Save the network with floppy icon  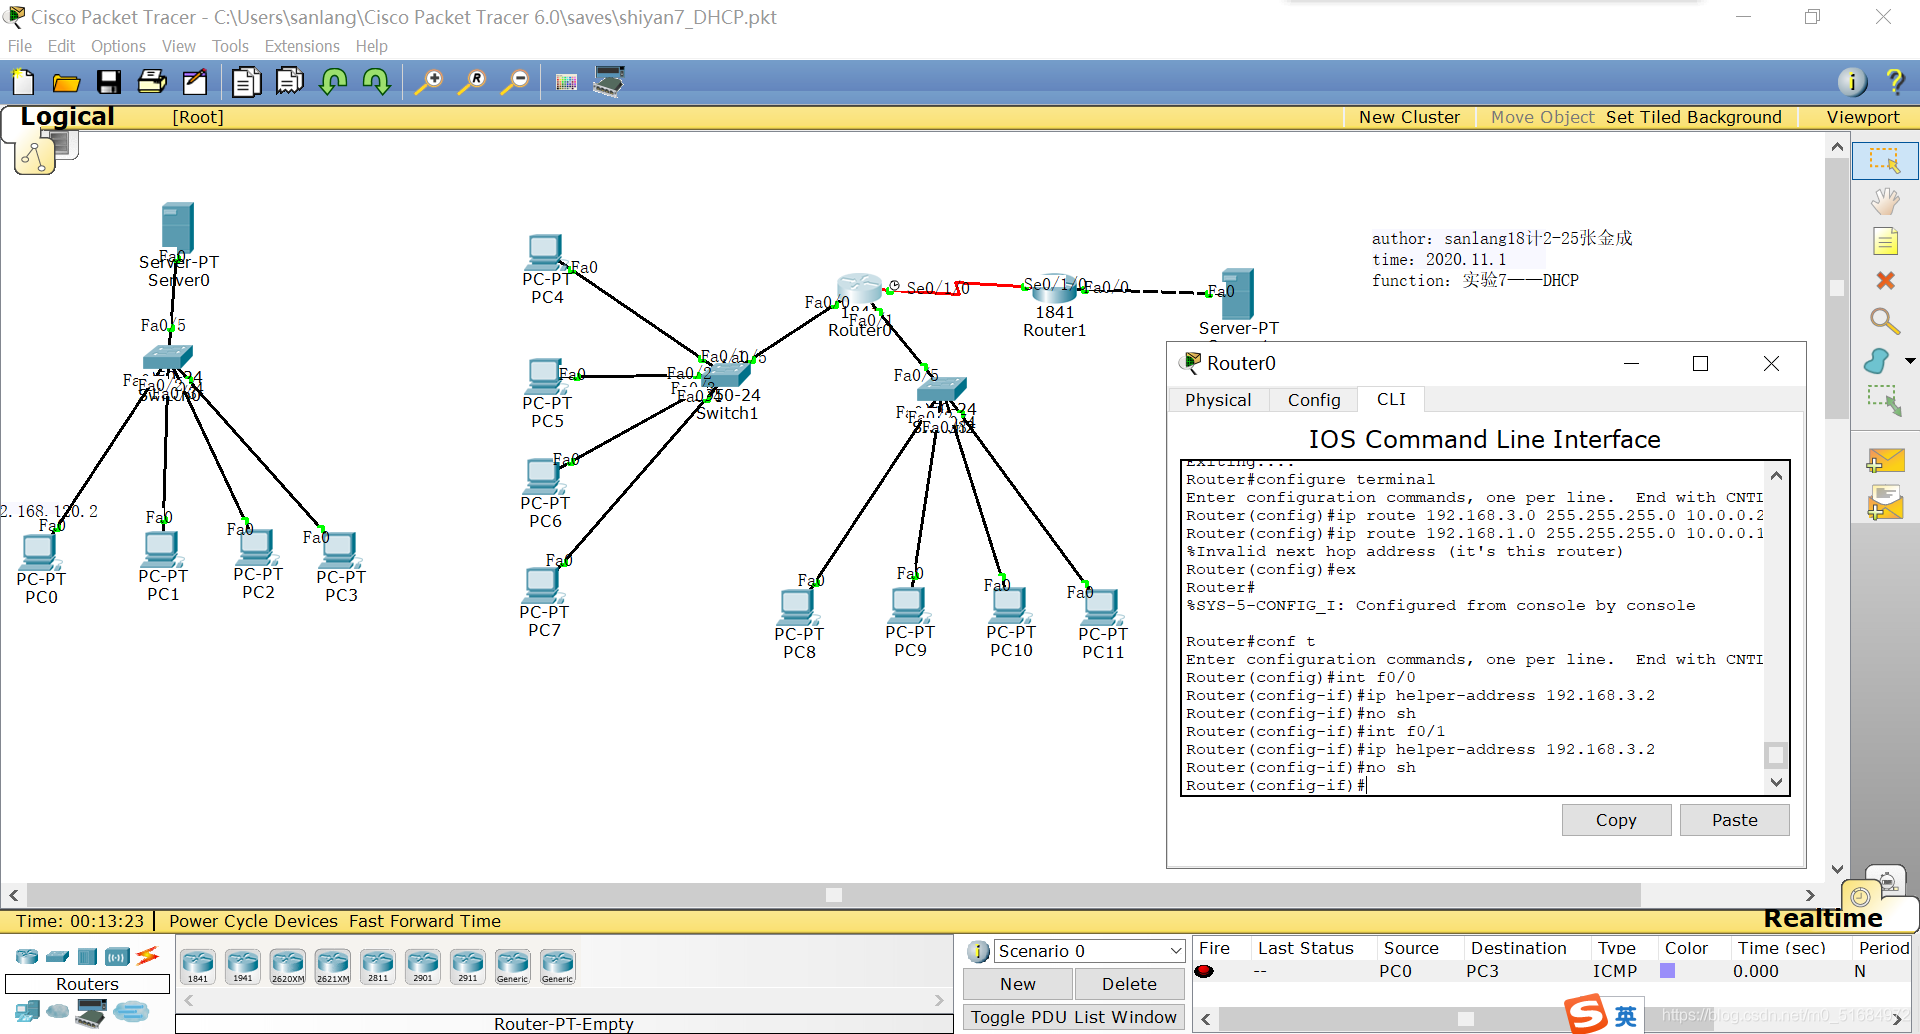click(109, 82)
